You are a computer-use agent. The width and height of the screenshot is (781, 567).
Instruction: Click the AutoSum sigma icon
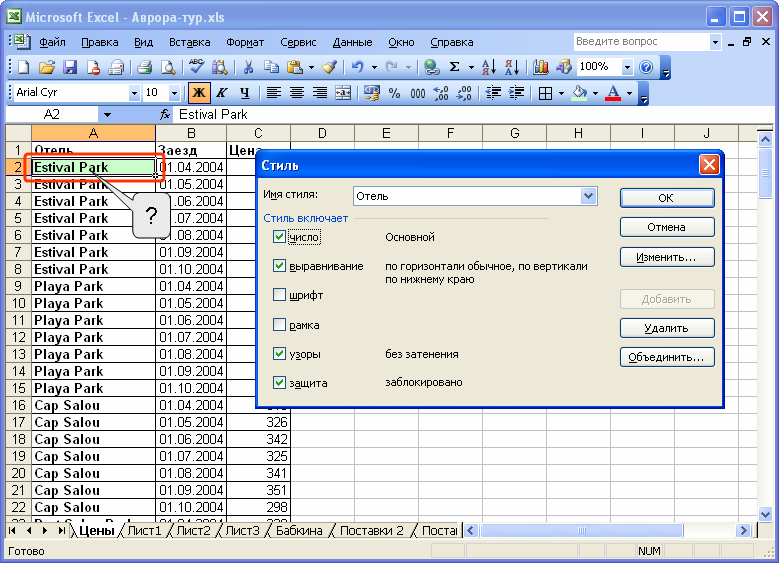click(455, 67)
